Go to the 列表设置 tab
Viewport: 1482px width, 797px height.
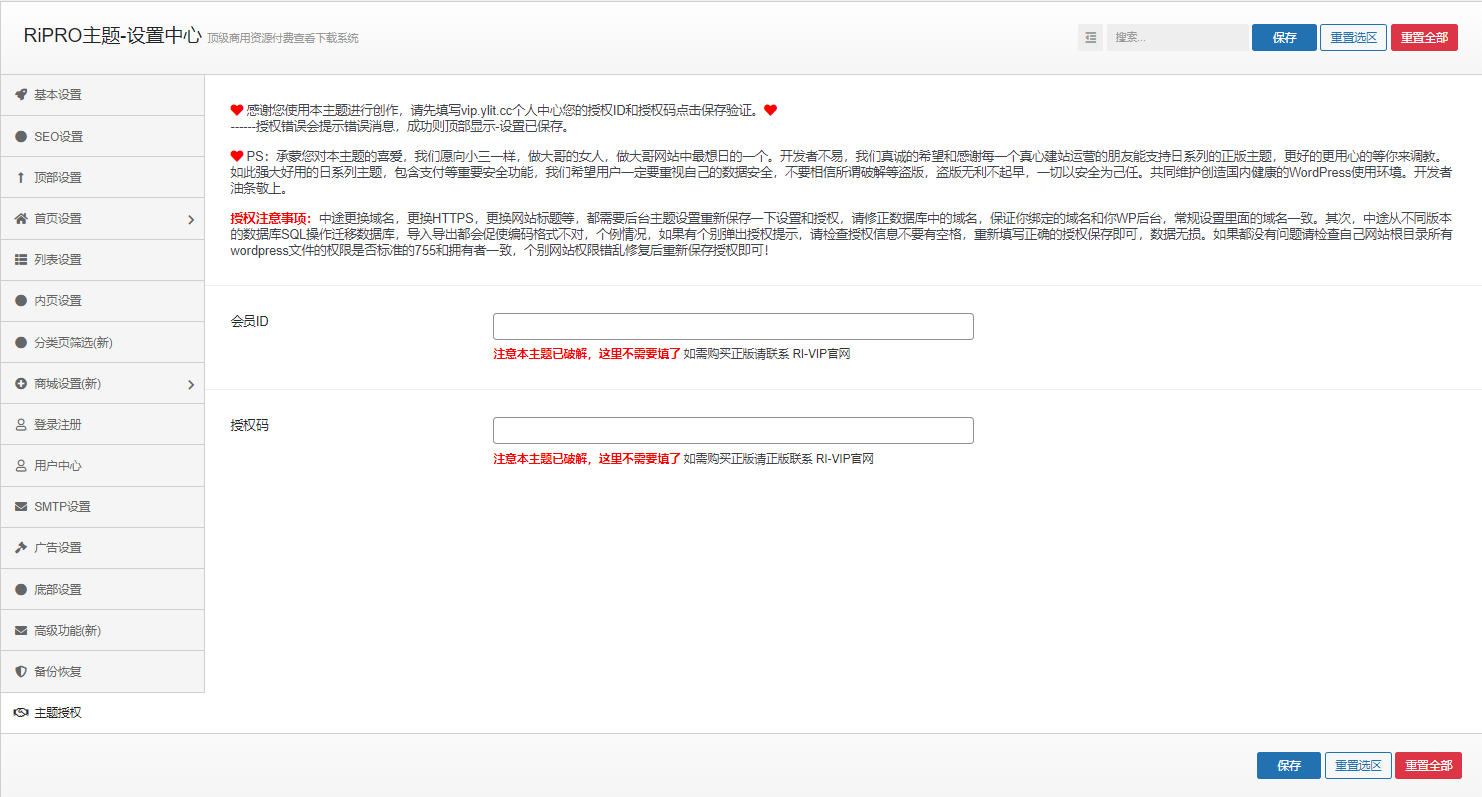(x=102, y=259)
